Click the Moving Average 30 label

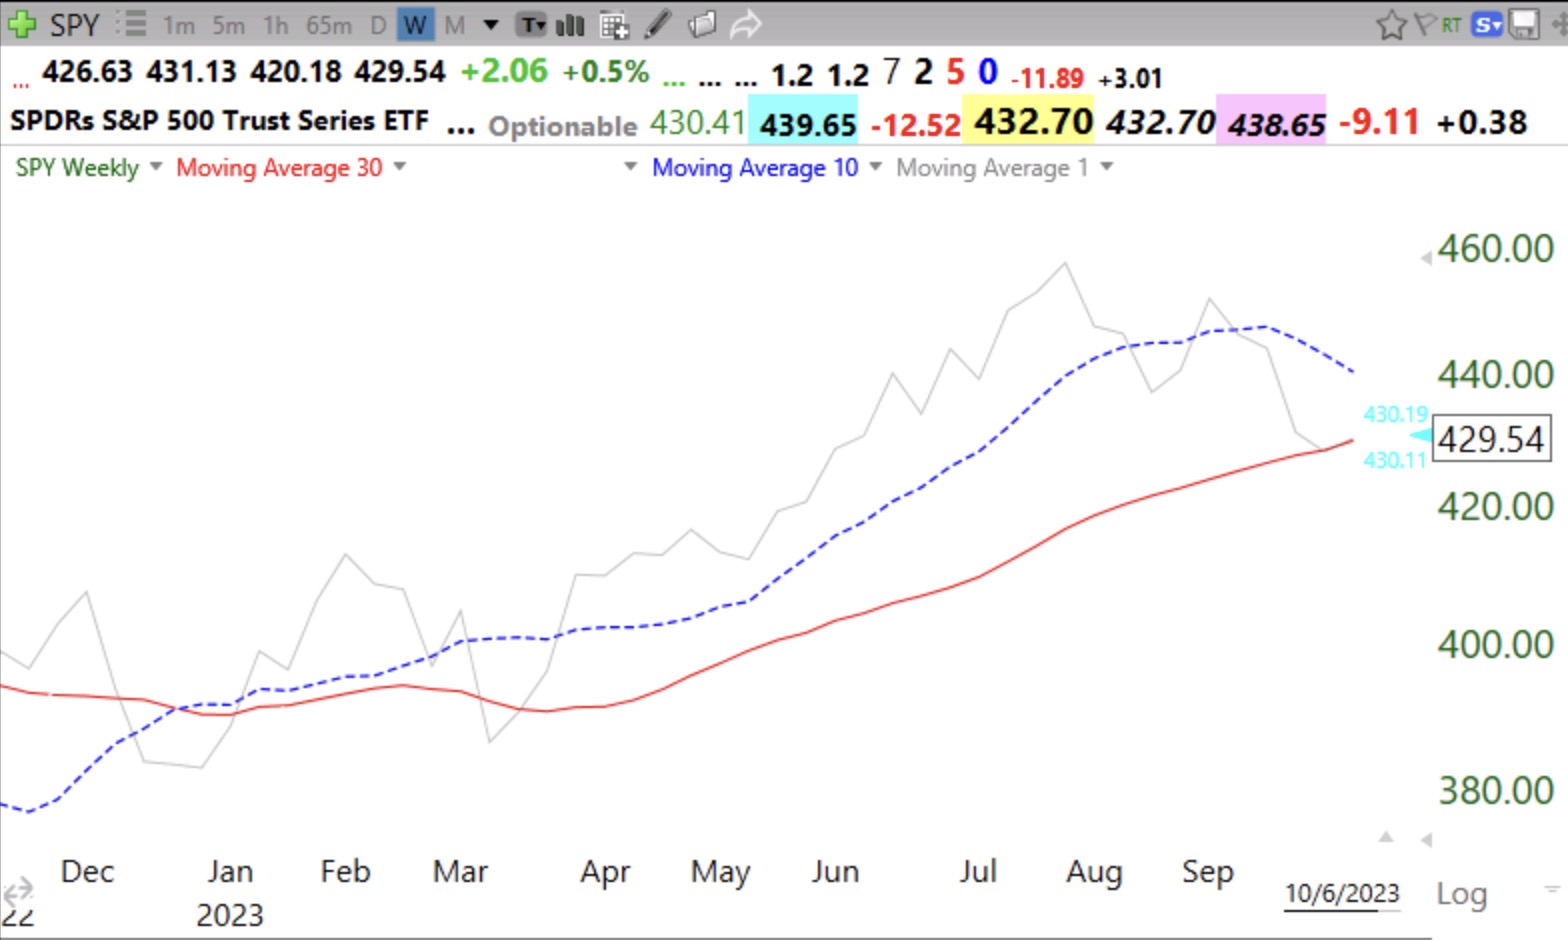(279, 168)
